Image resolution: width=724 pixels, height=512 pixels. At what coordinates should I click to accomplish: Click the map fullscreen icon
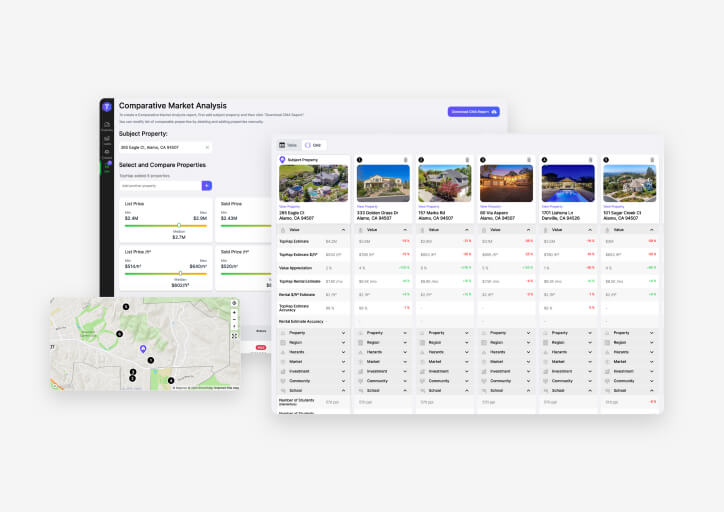tap(234, 336)
